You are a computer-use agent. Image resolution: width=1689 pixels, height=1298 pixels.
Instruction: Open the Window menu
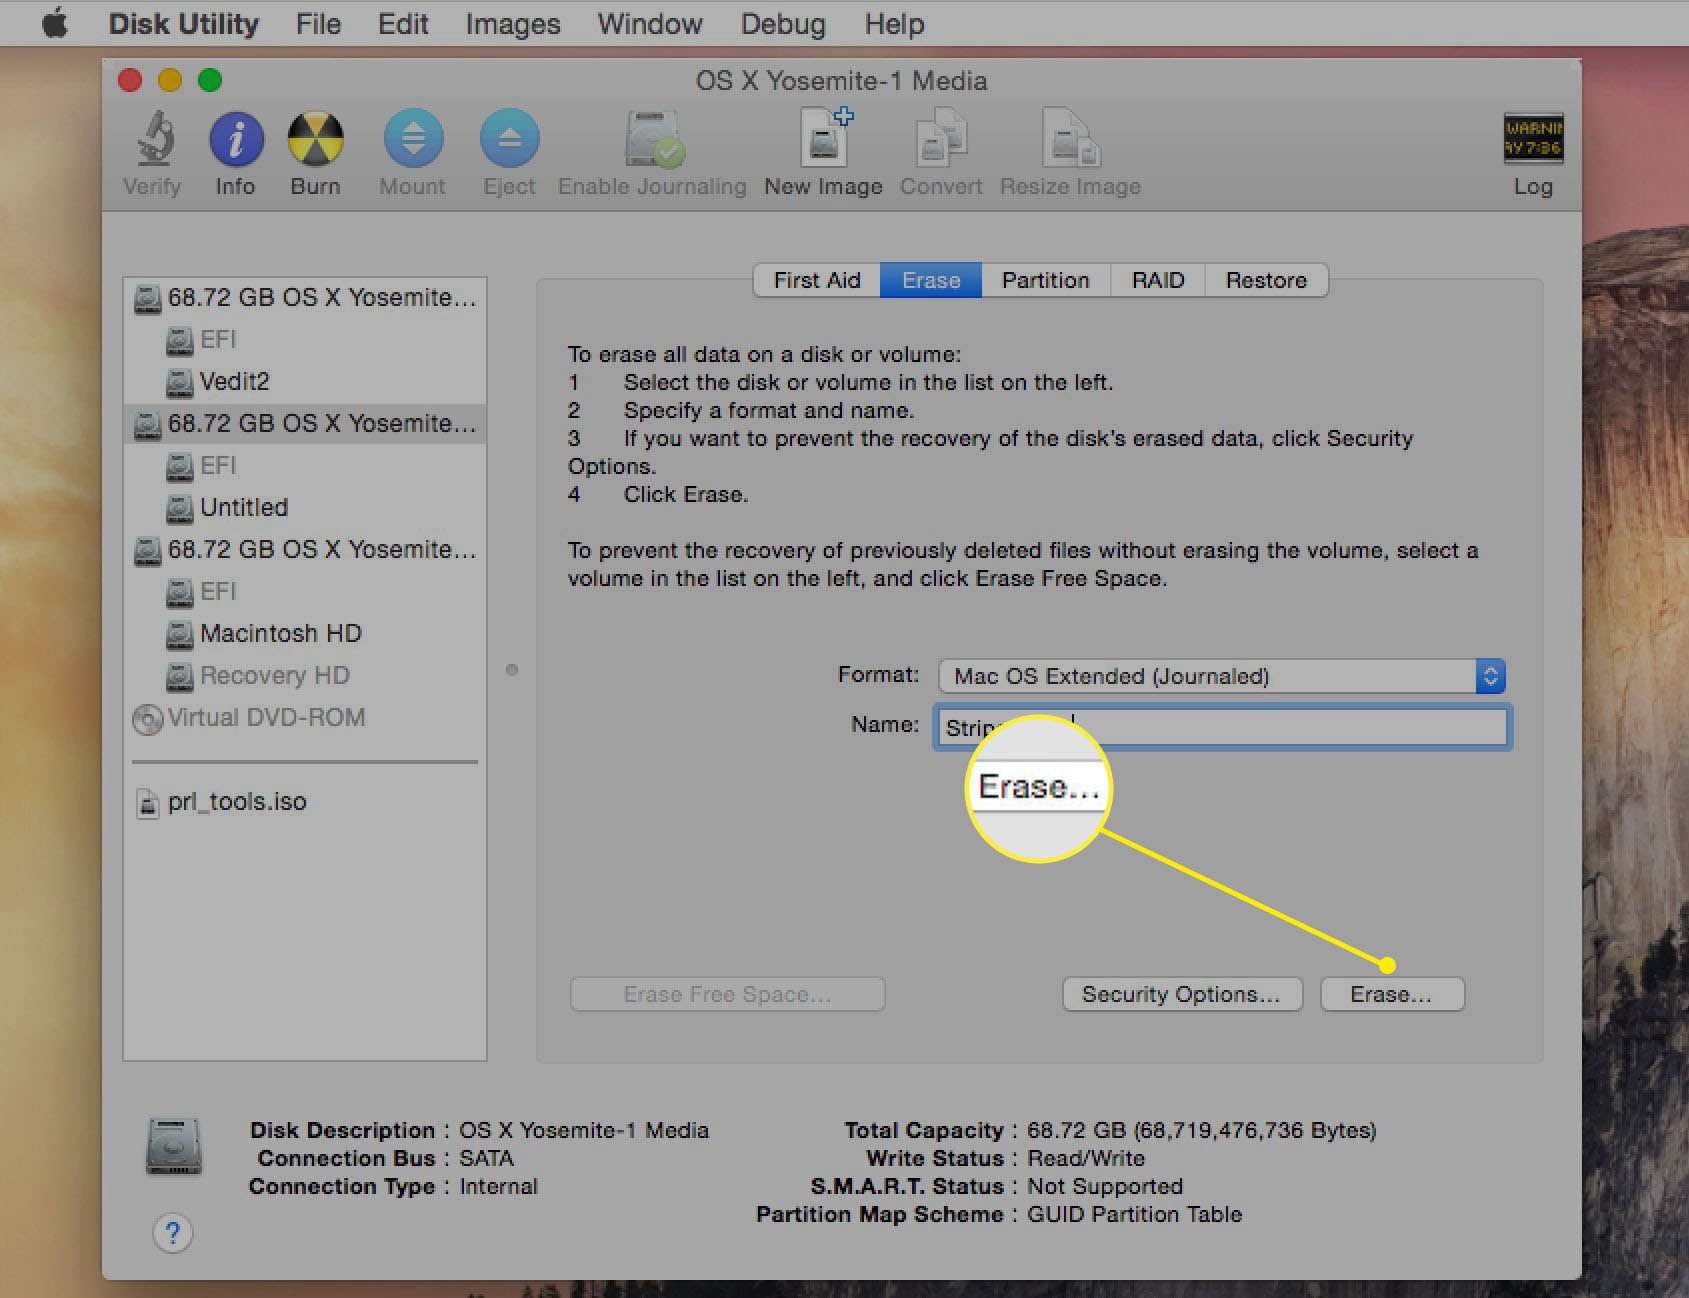click(650, 23)
